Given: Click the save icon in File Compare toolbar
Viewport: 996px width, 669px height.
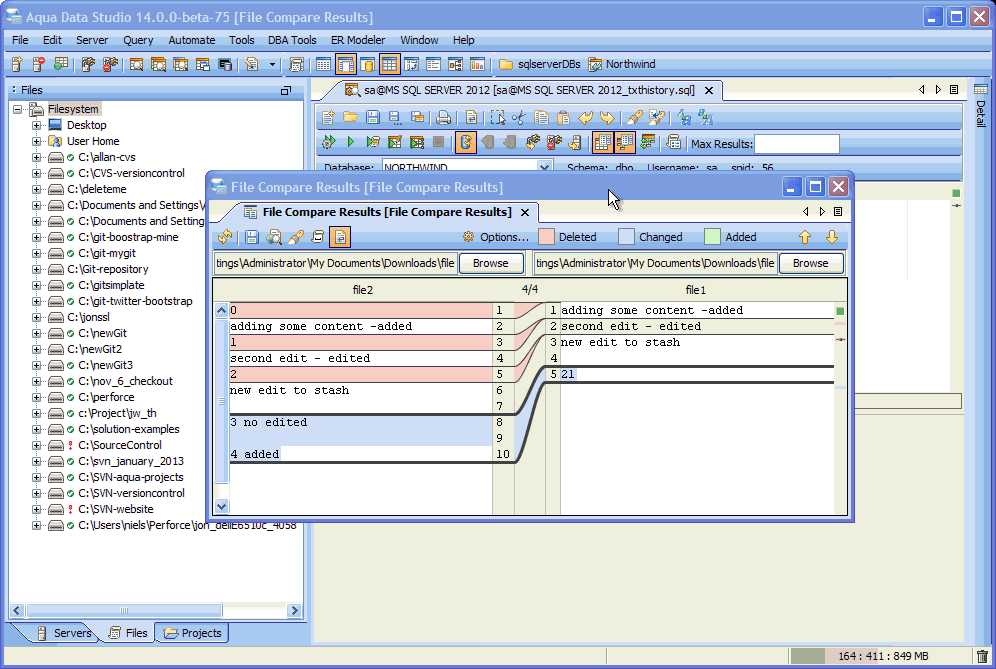Looking at the screenshot, I should click(x=252, y=237).
